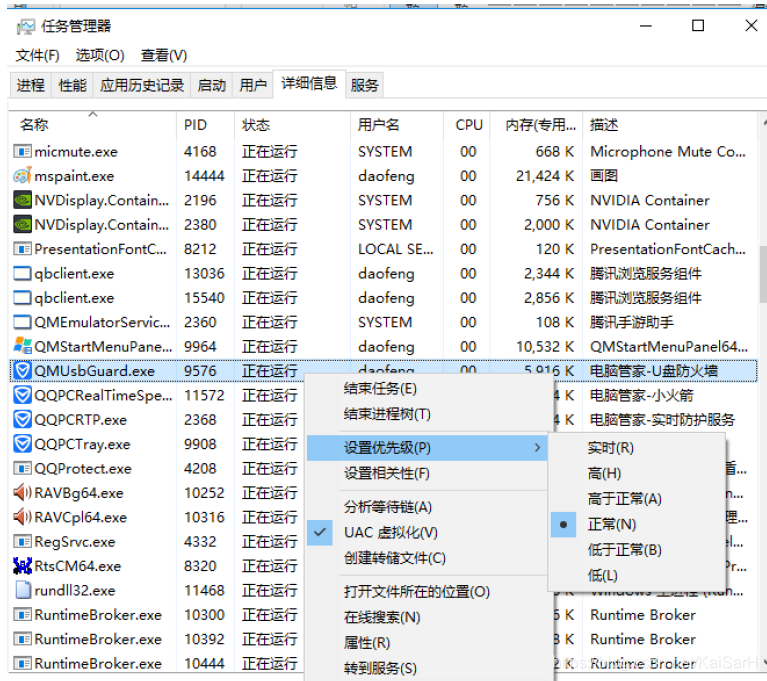Set priority to 实时(R)
Viewport: 767px width, 681px height.
point(636,448)
